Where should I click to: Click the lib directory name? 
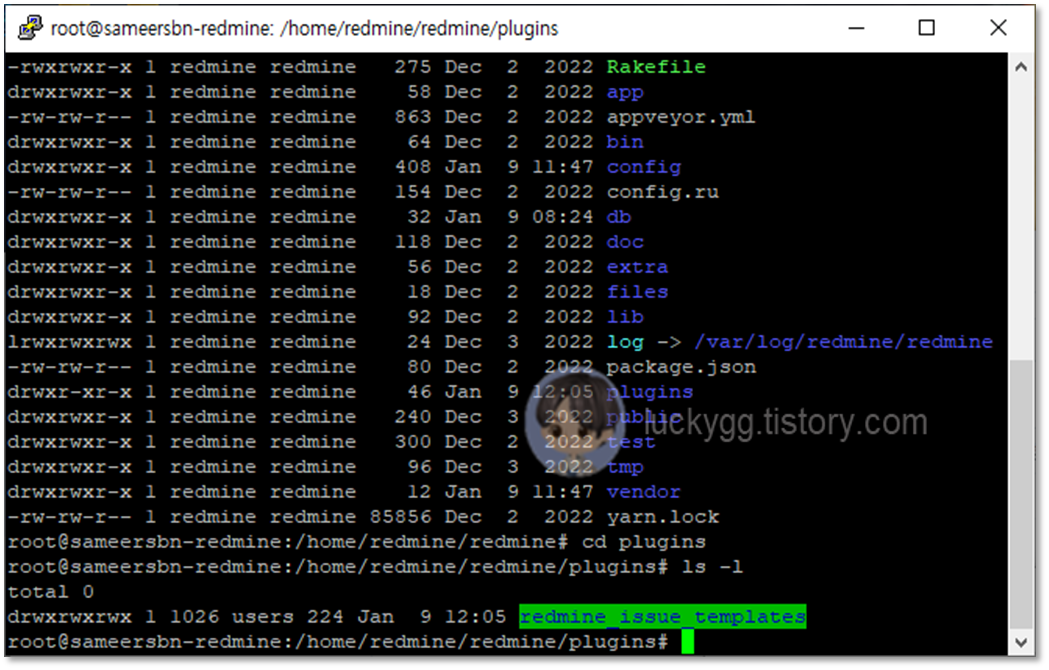tap(625, 317)
